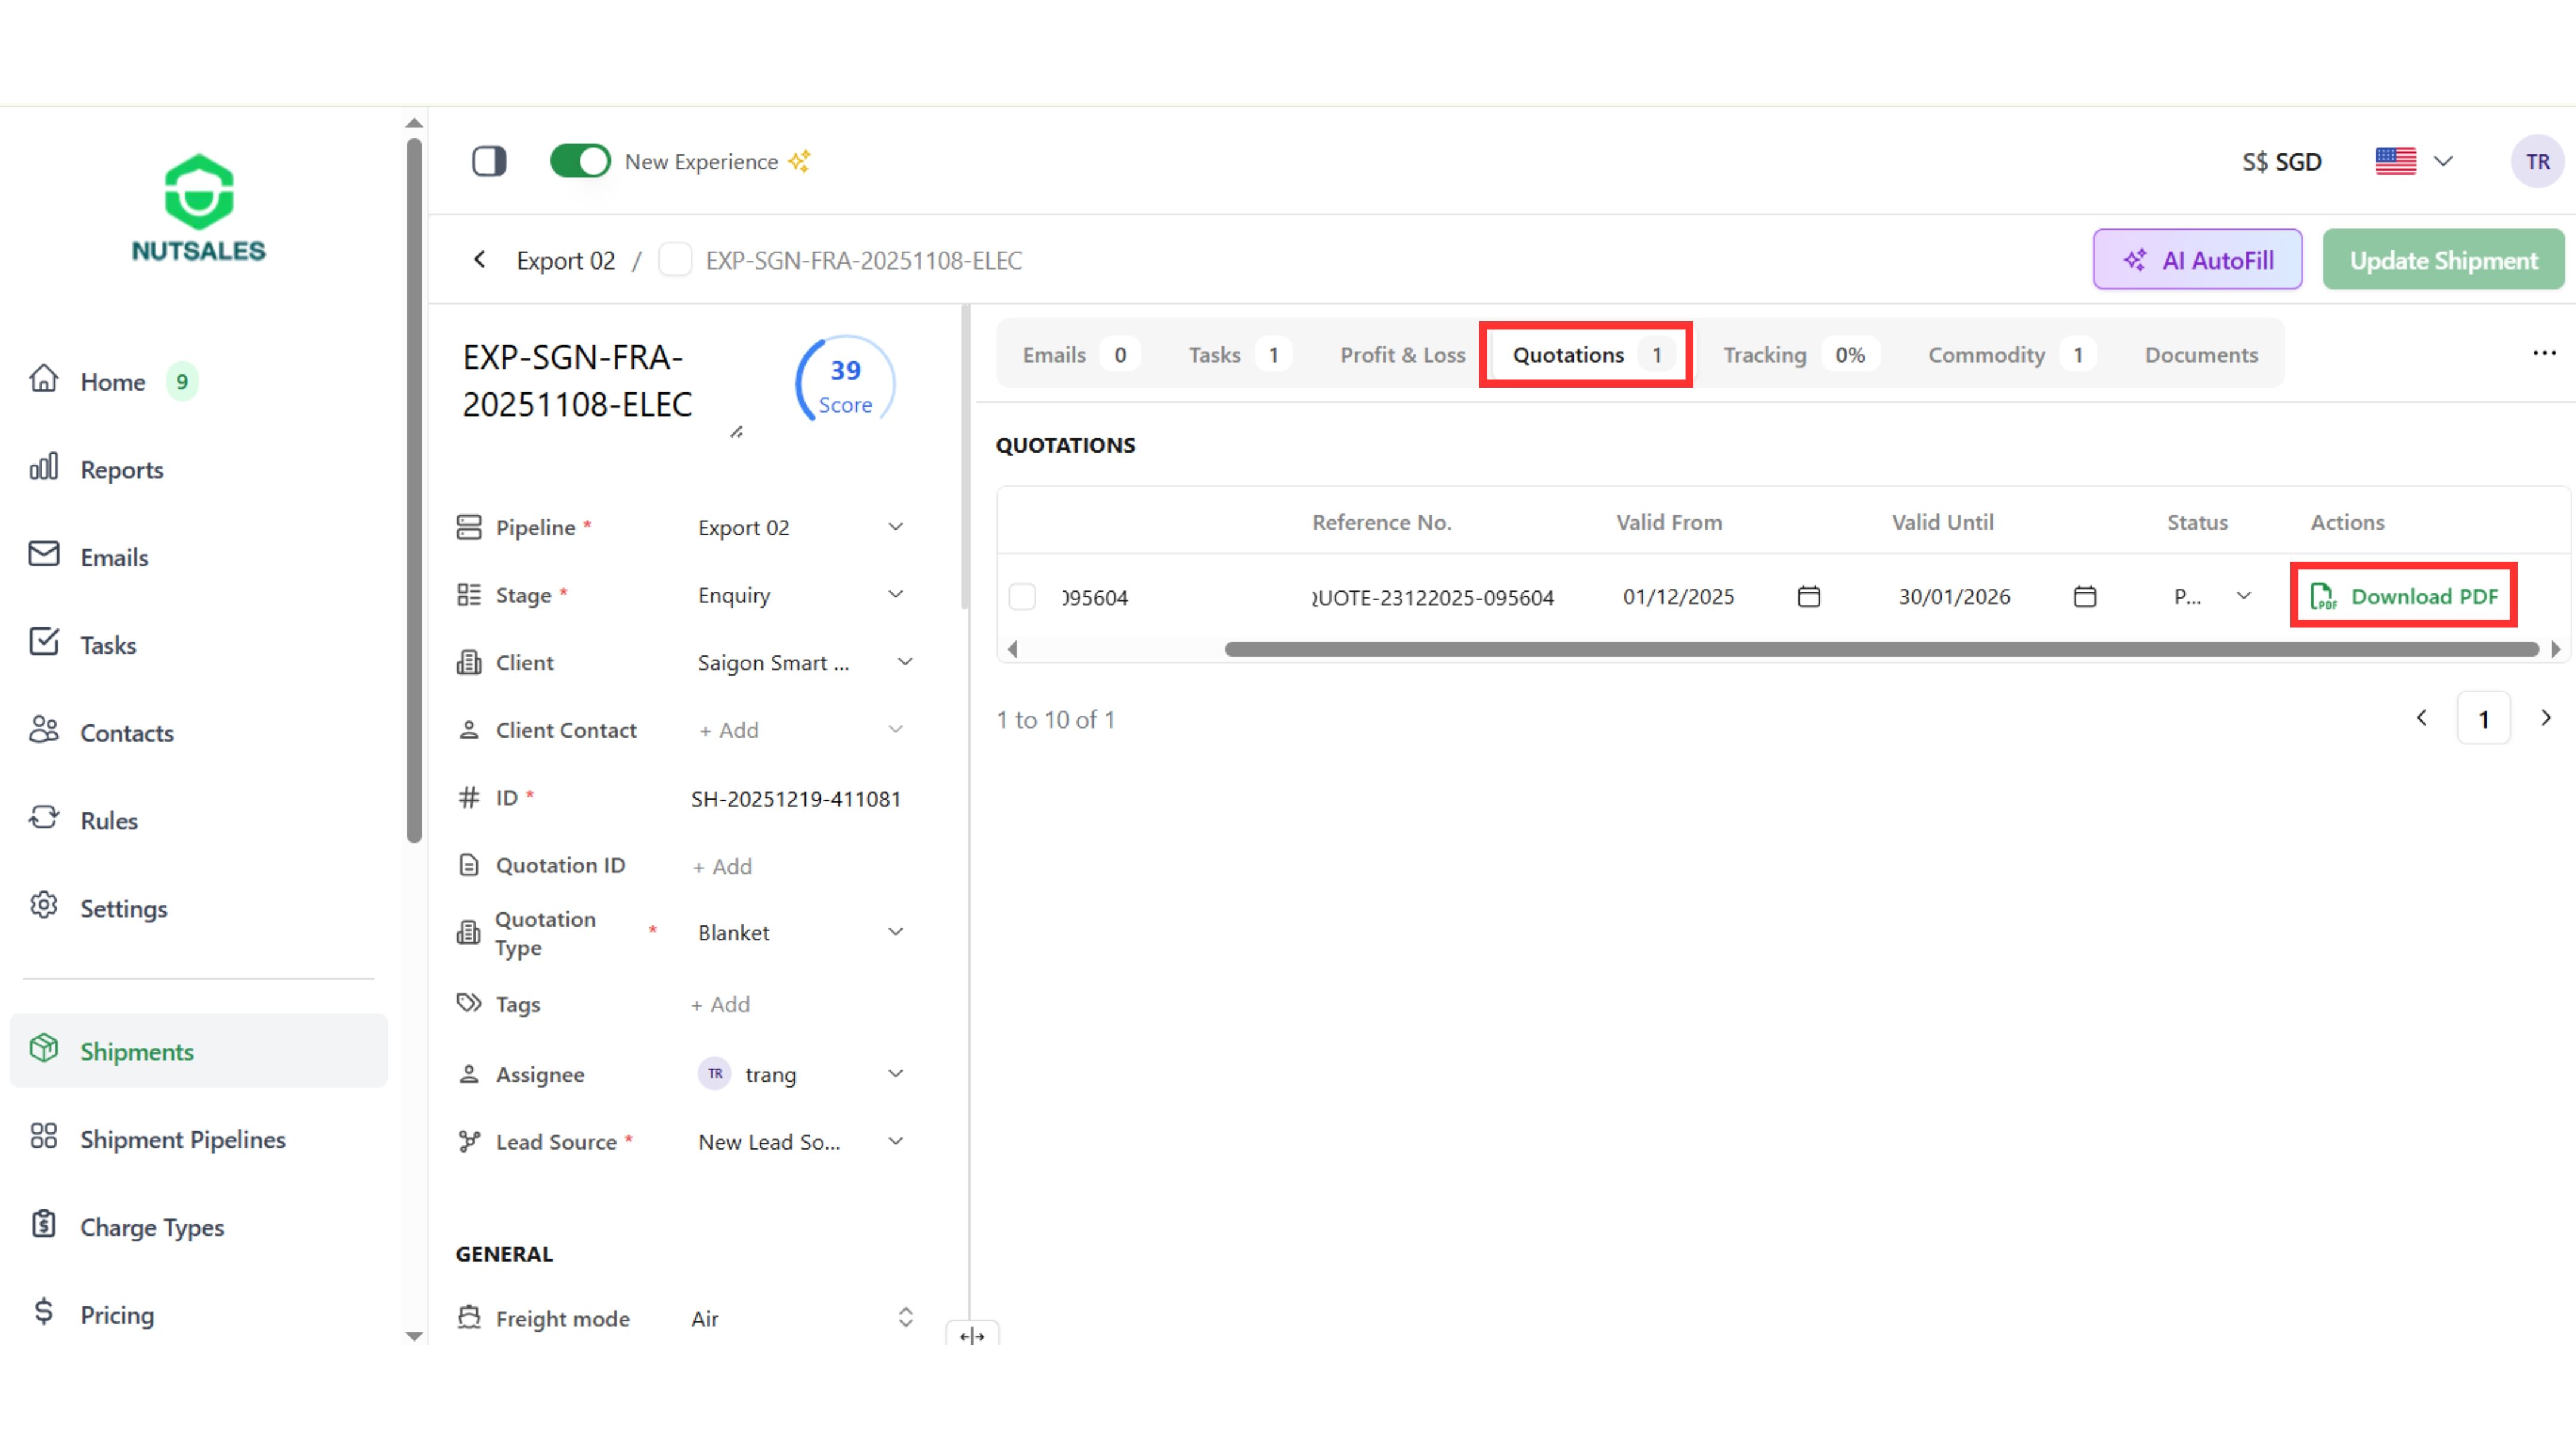This screenshot has width=2576, height=1449.
Task: Open the Valid Until calendar picker
Action: point(2085,597)
